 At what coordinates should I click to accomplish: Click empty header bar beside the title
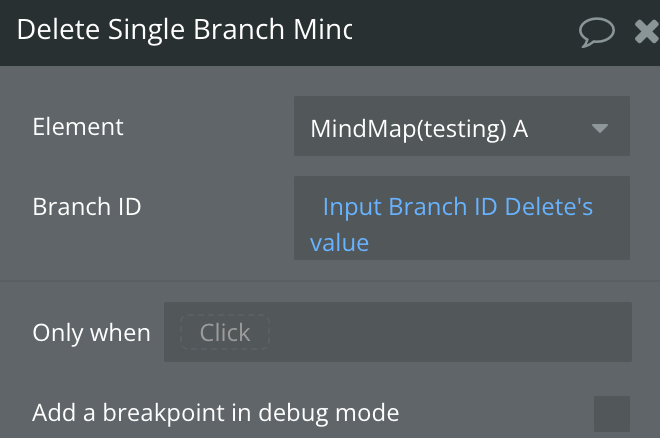point(463,32)
